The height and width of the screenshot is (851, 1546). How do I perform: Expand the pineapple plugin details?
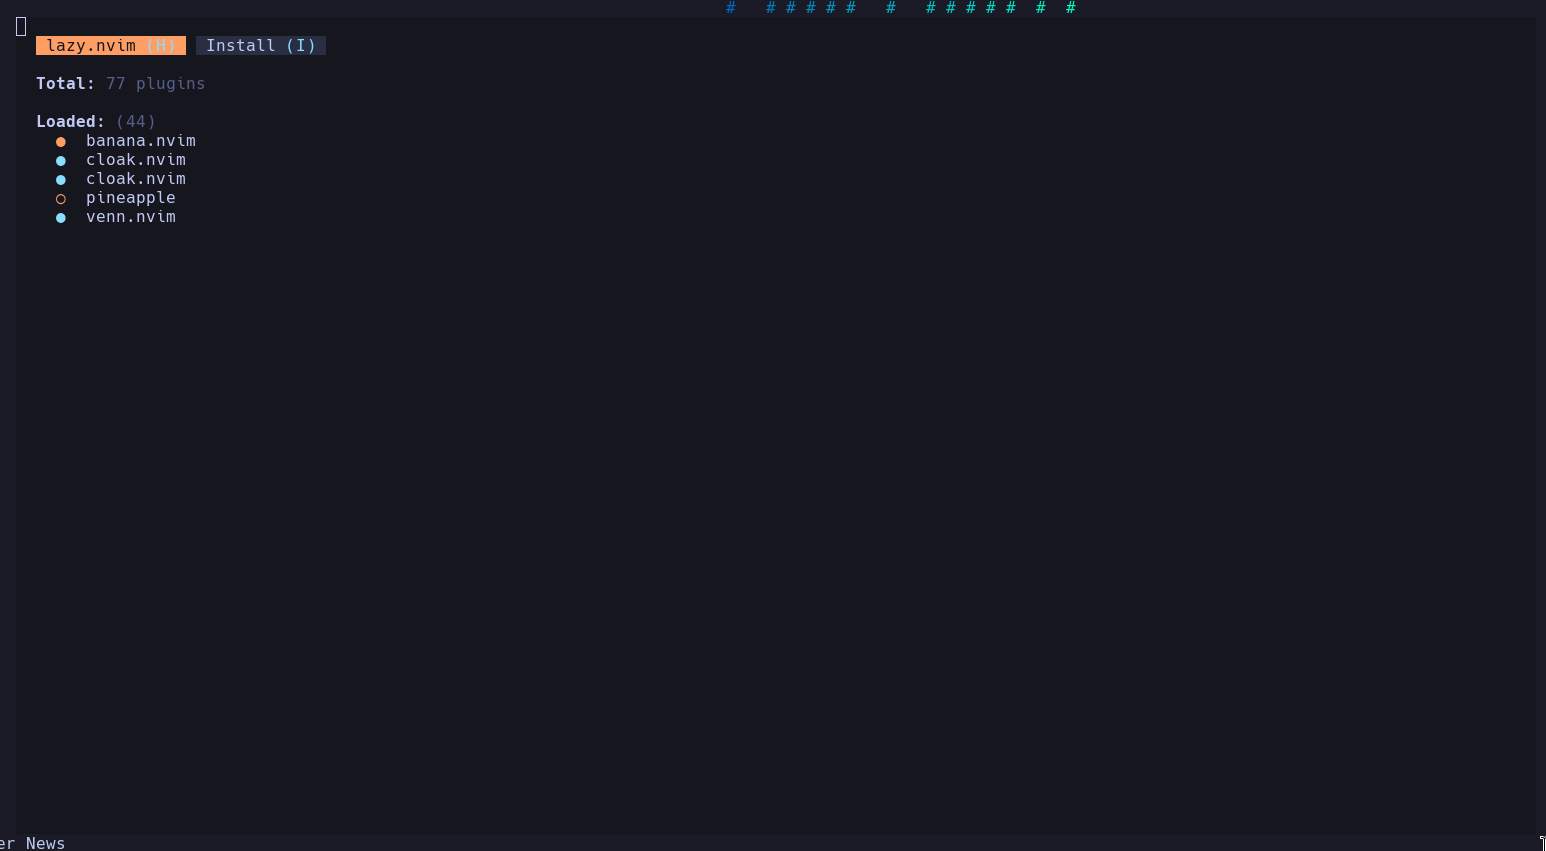coord(131,198)
